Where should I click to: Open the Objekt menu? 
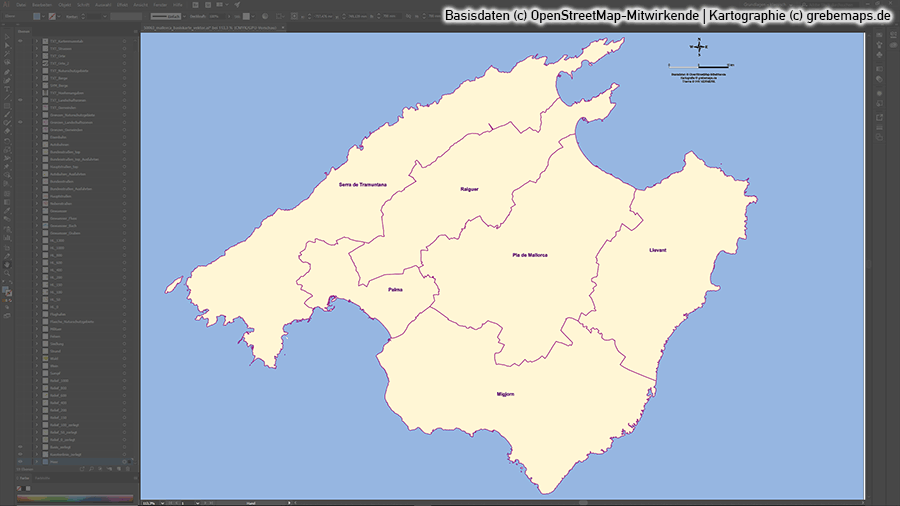click(64, 4)
